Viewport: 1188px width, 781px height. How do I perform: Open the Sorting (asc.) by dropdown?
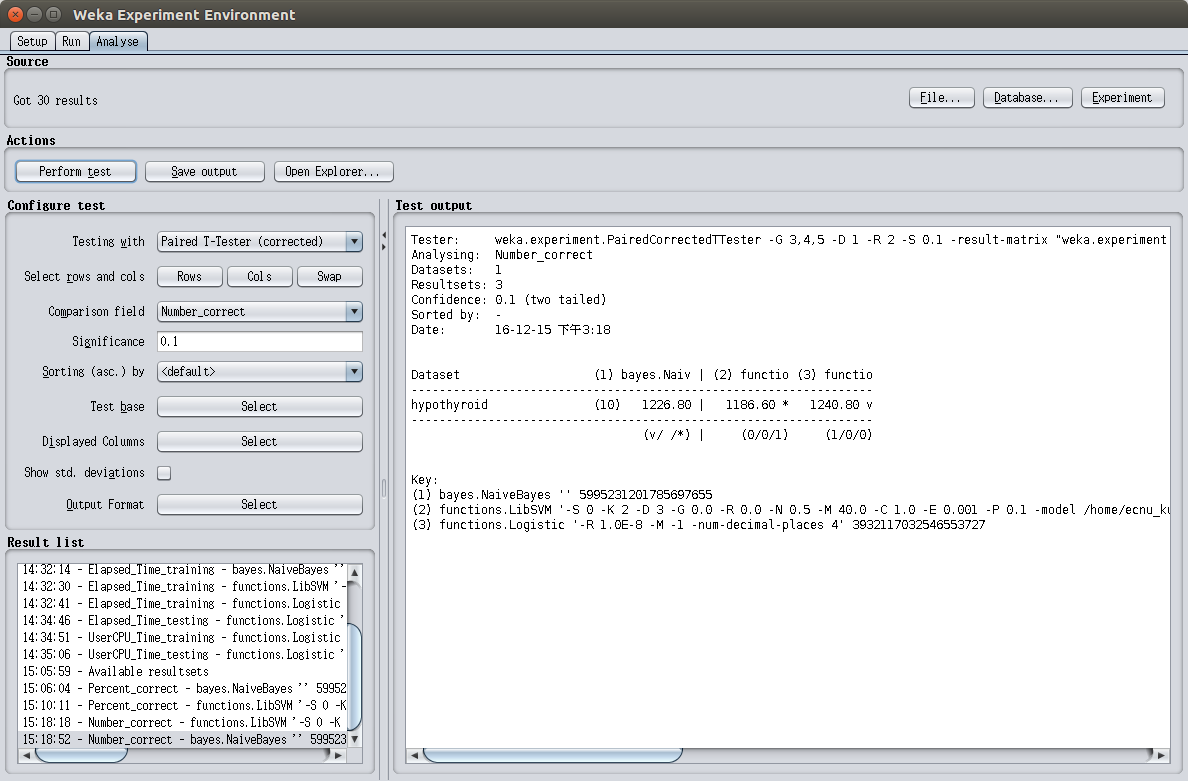click(x=259, y=372)
